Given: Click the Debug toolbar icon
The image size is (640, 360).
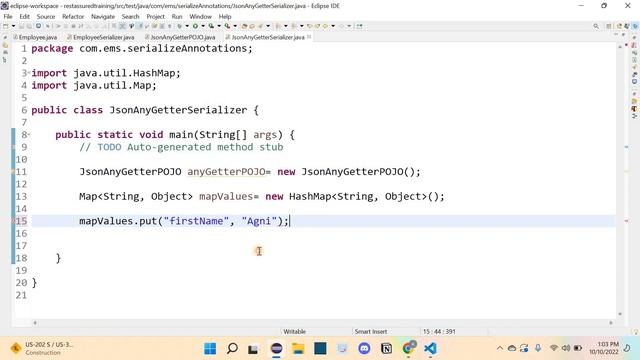Looking at the screenshot, I should click(x=180, y=26).
